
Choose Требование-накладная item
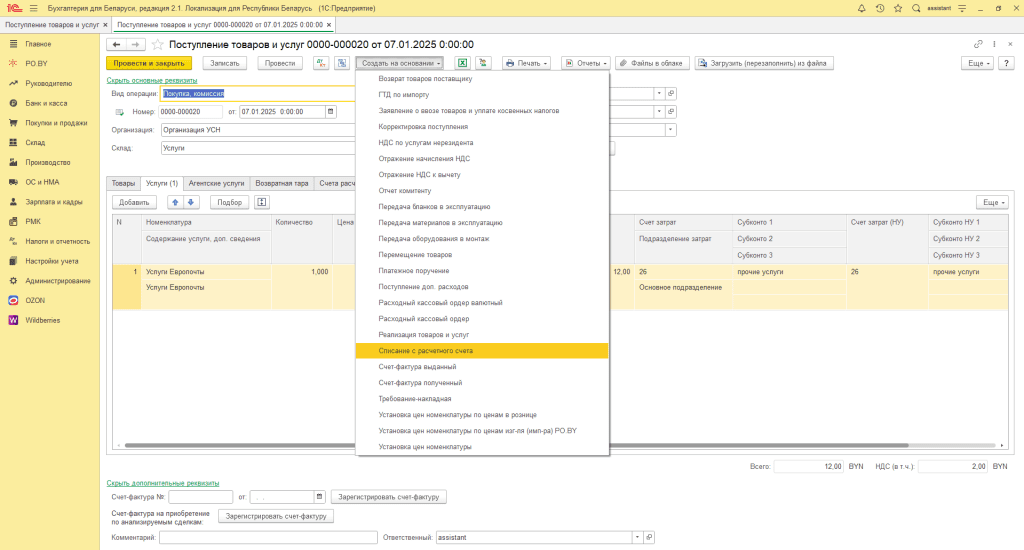(x=482, y=399)
